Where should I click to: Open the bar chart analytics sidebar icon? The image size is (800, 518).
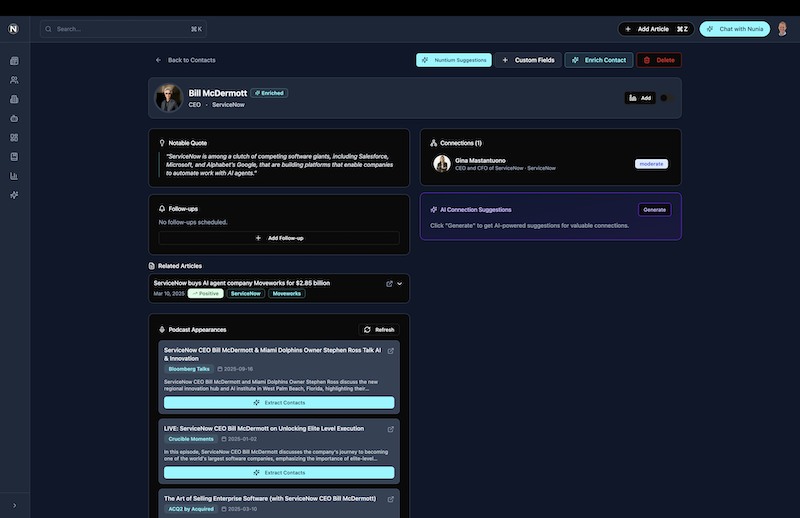click(x=14, y=176)
